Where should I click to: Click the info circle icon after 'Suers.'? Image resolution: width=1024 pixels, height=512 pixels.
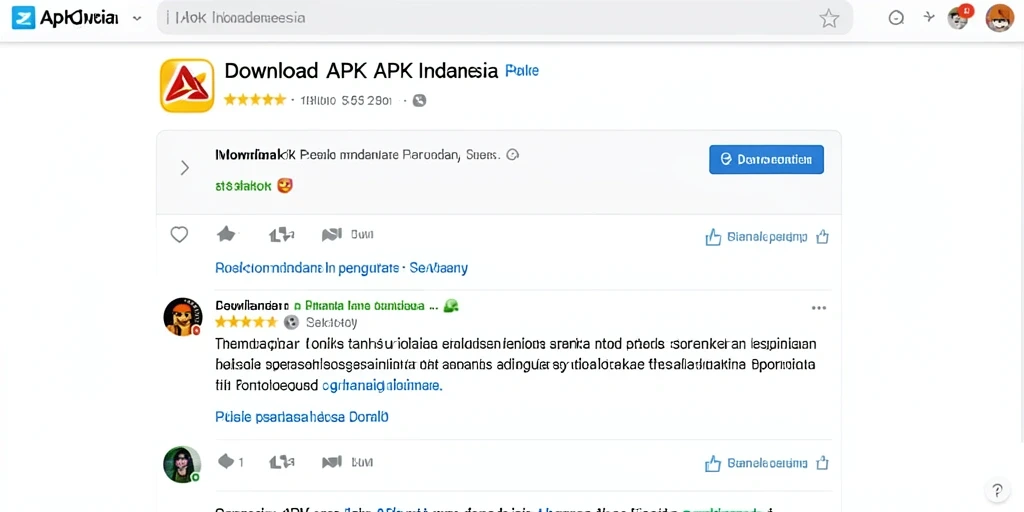click(x=513, y=155)
